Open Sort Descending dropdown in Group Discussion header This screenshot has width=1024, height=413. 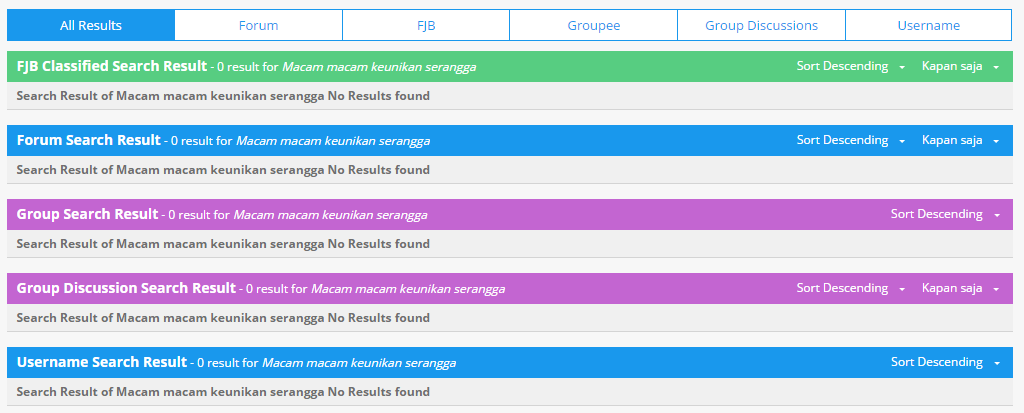850,288
